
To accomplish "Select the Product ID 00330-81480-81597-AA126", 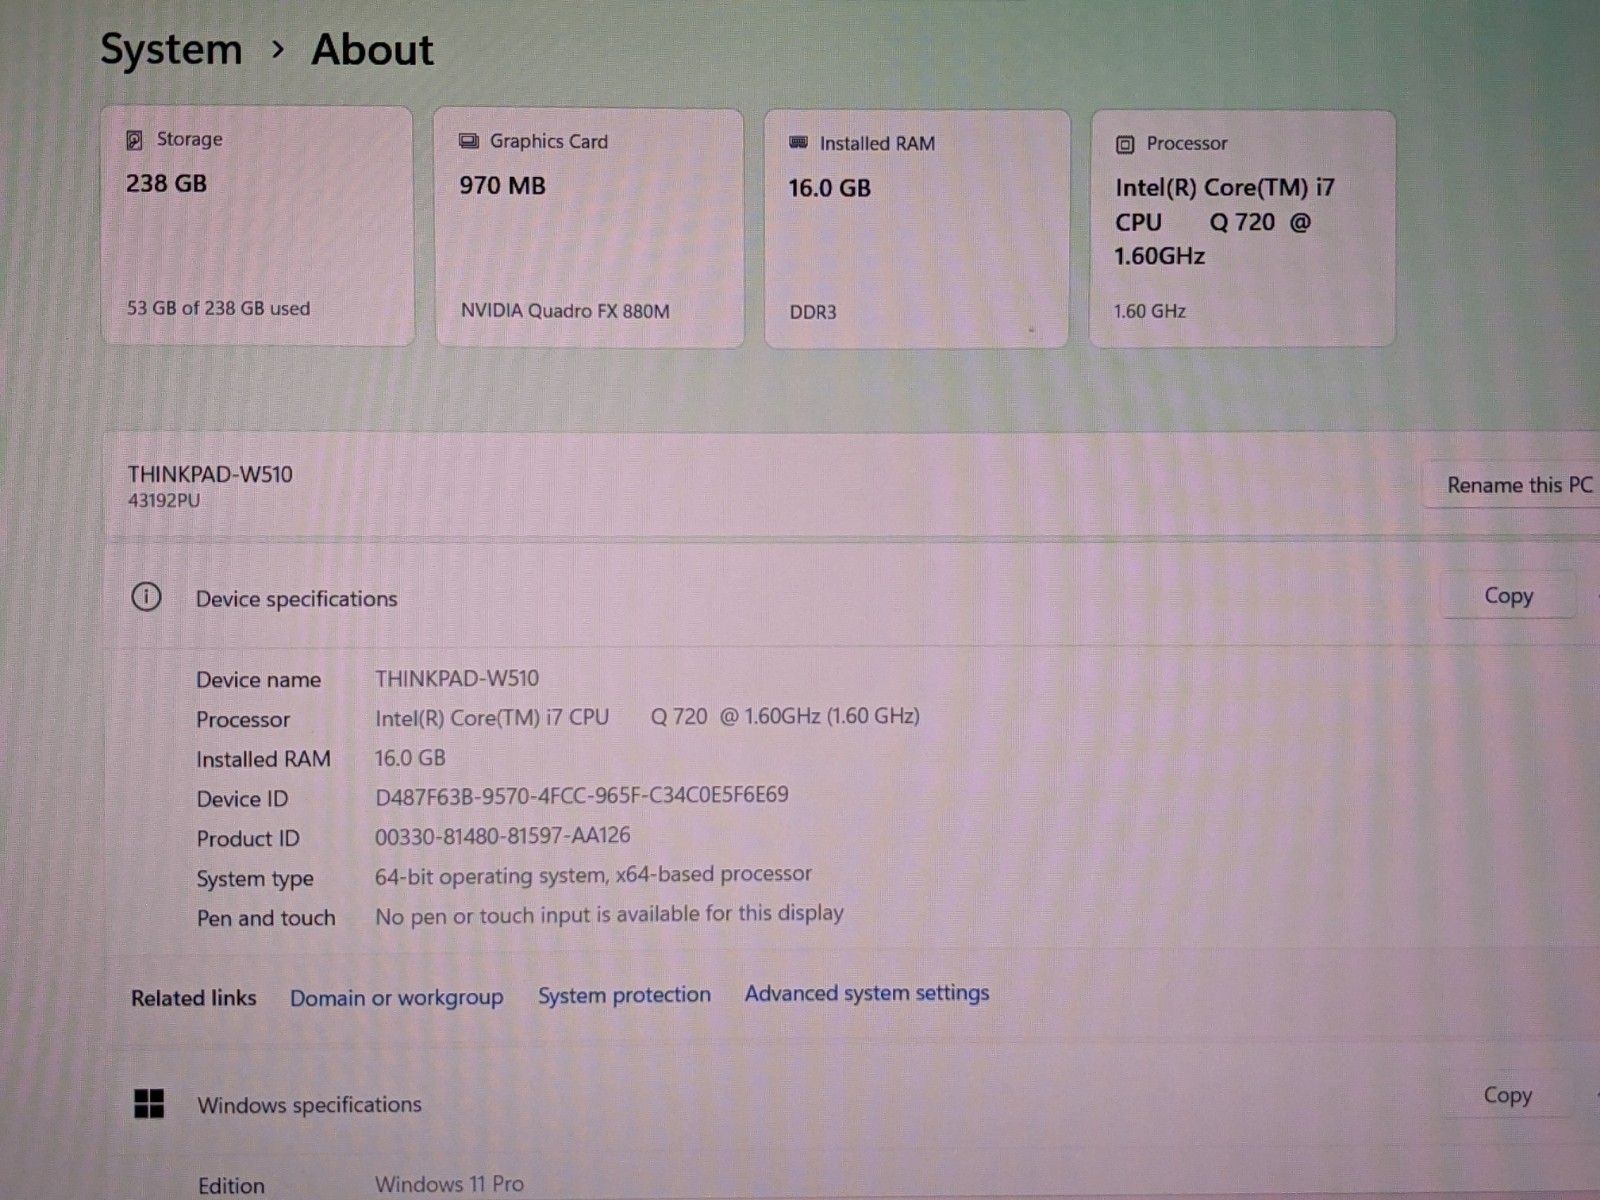I will [503, 836].
